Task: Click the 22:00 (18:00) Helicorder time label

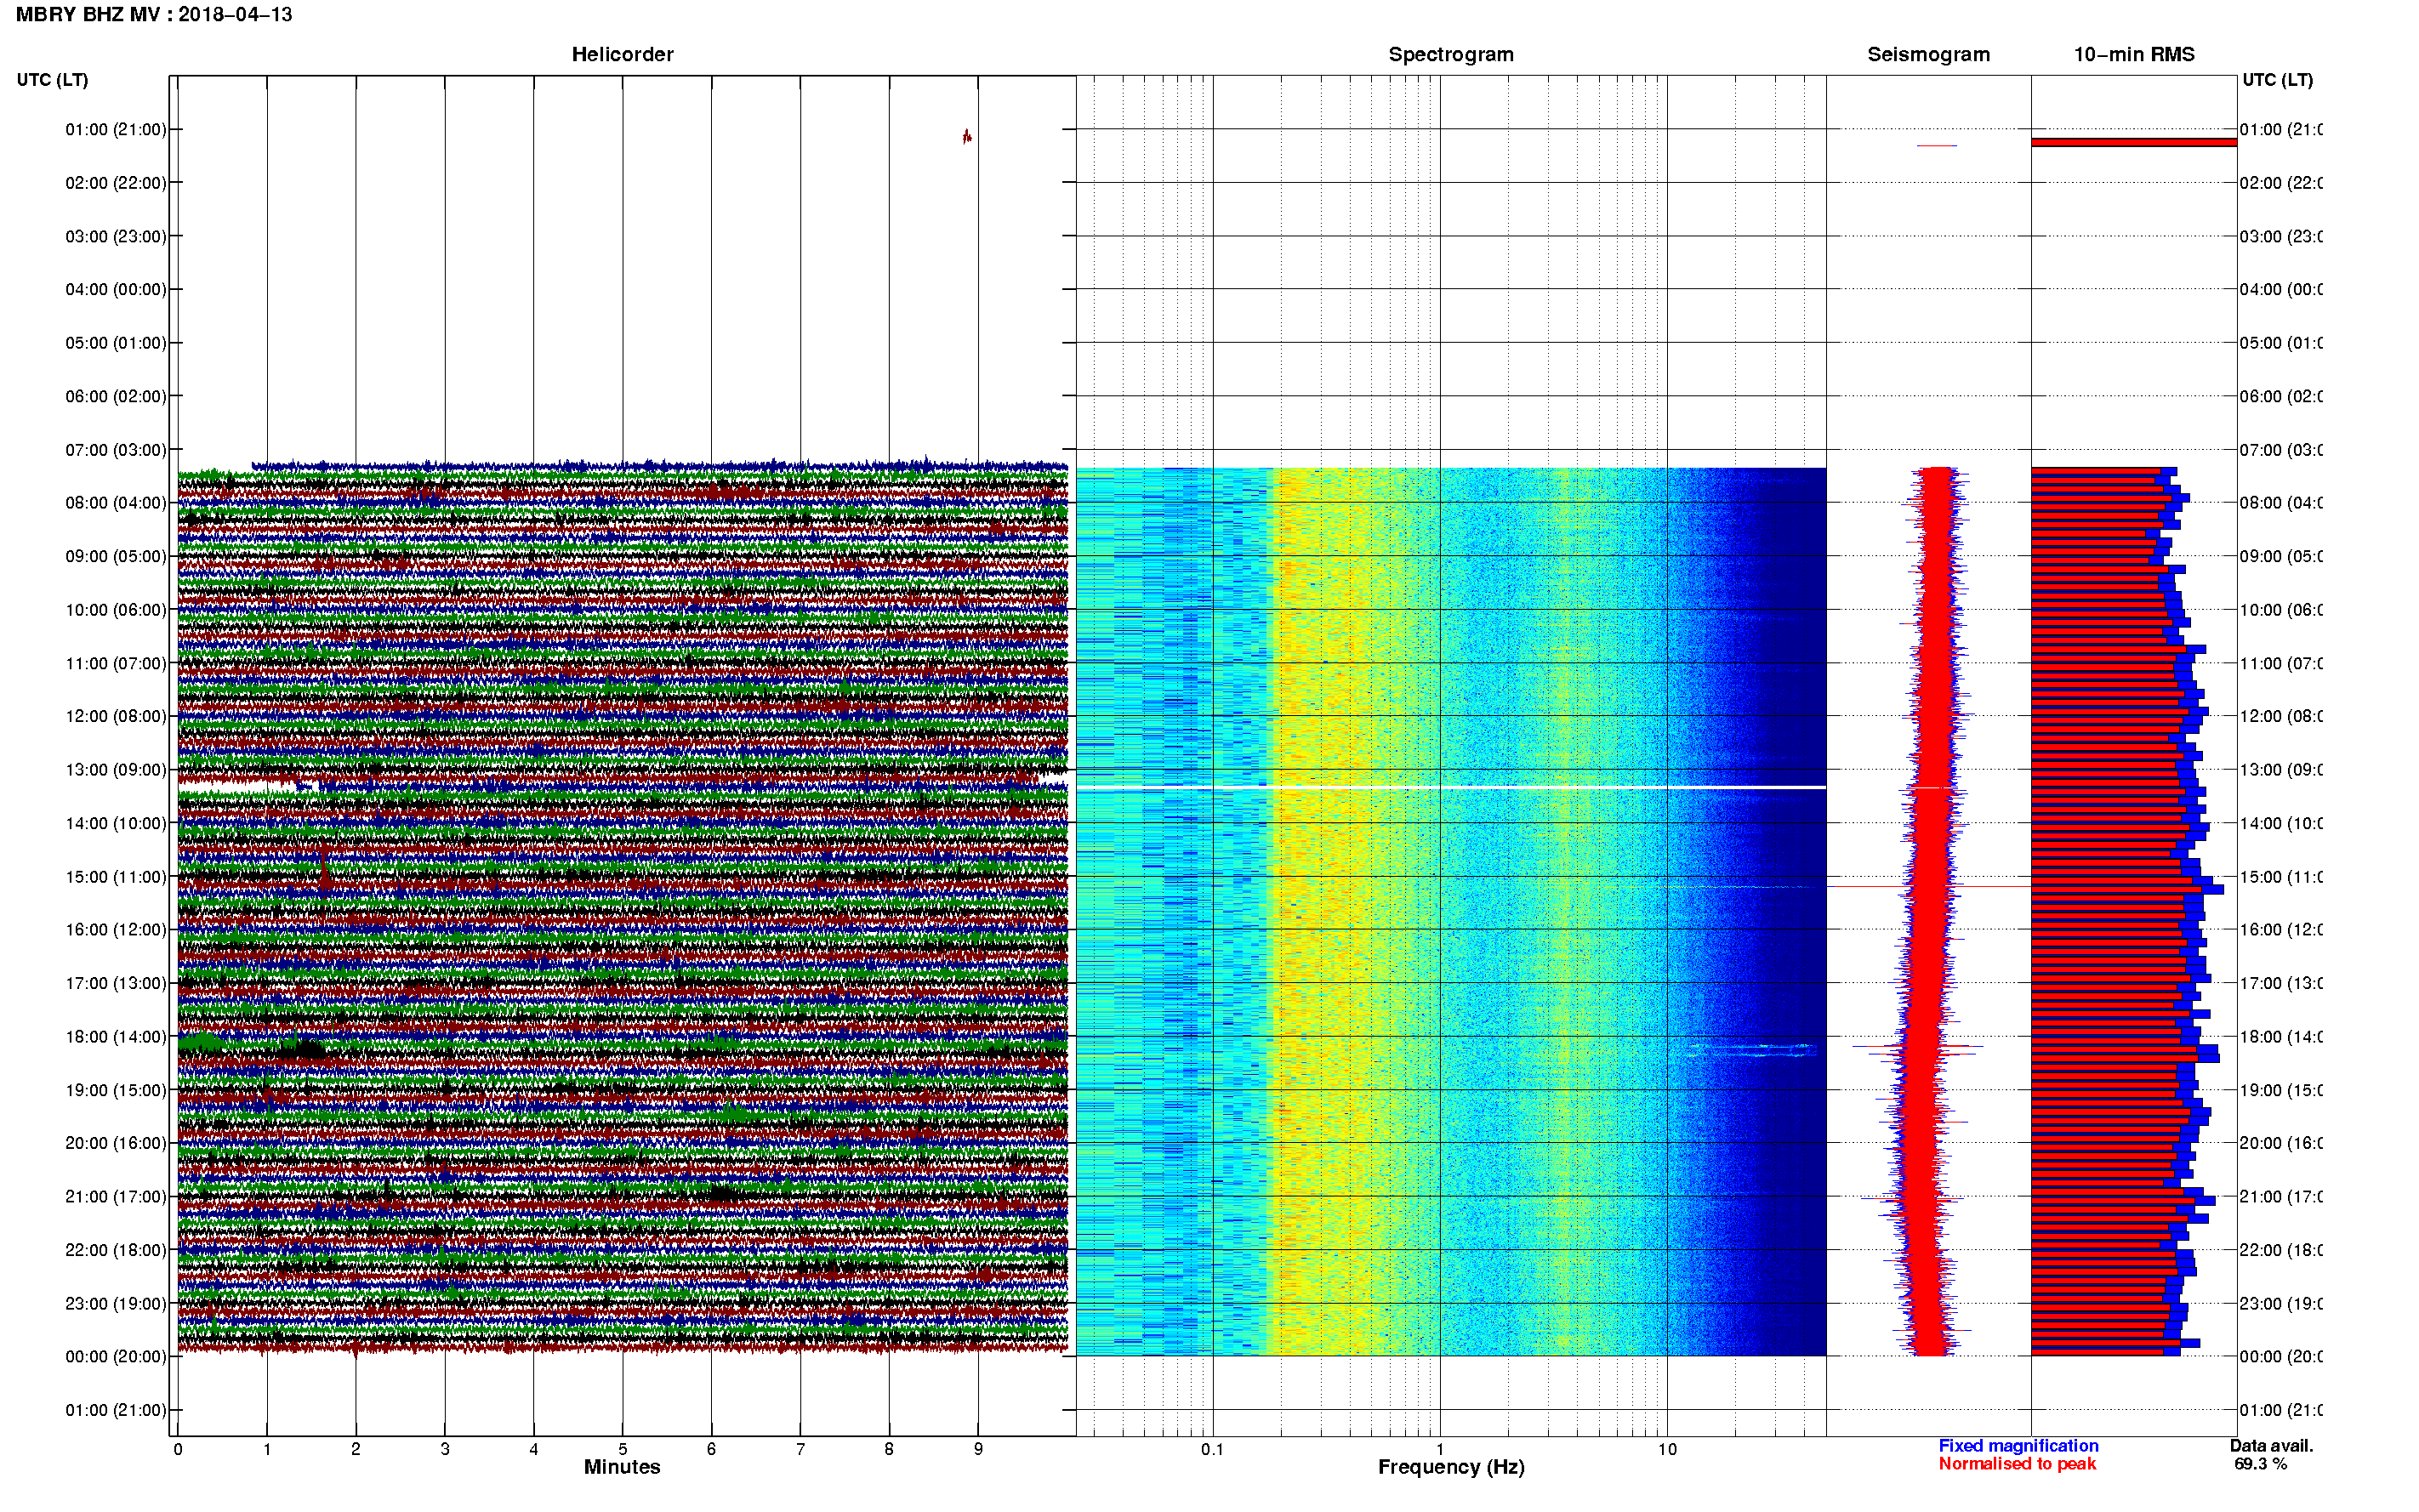Action: pyautogui.click(x=116, y=1250)
